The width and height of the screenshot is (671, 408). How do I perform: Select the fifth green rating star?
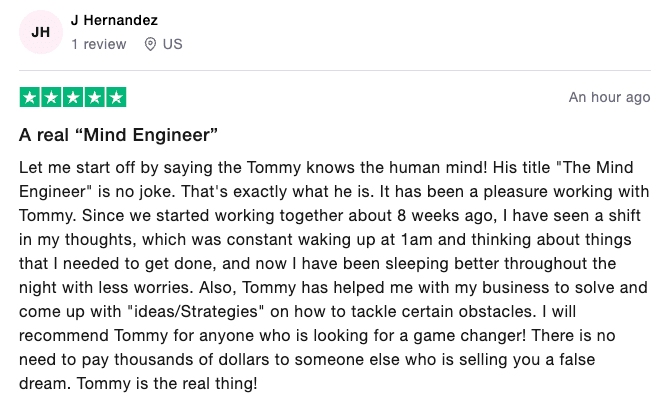point(116,97)
